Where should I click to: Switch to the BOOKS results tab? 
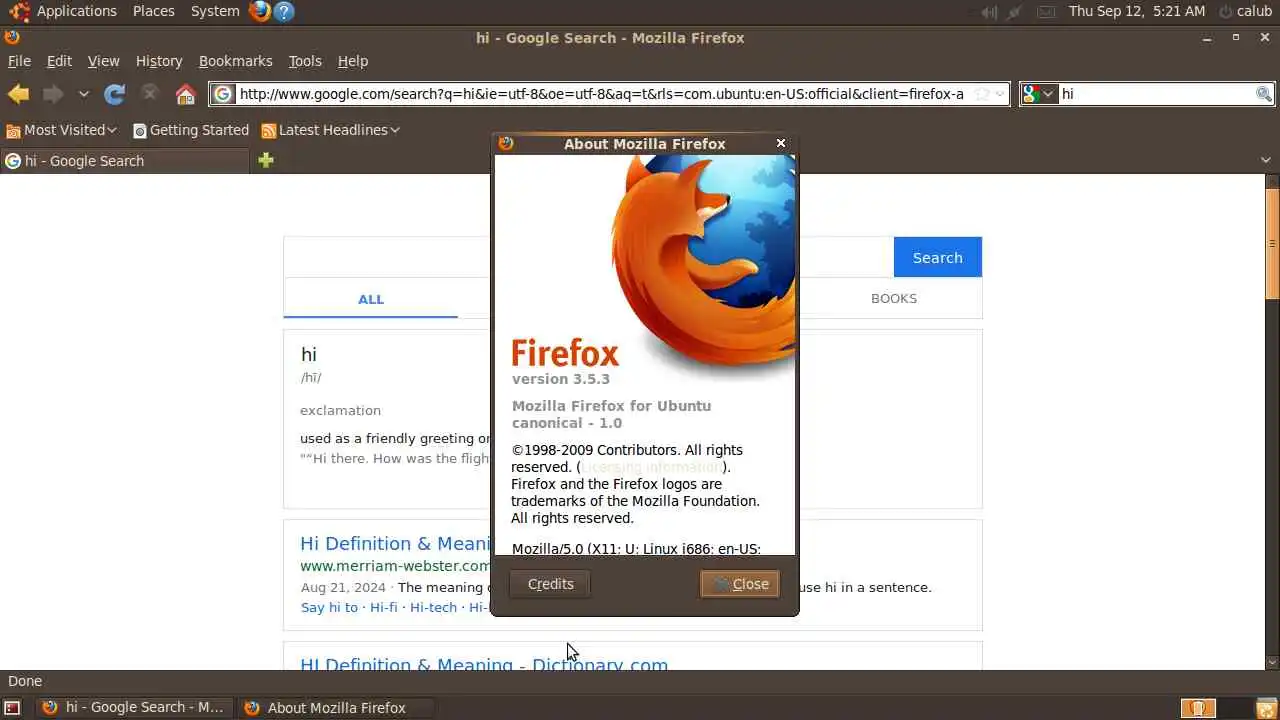[894, 299]
